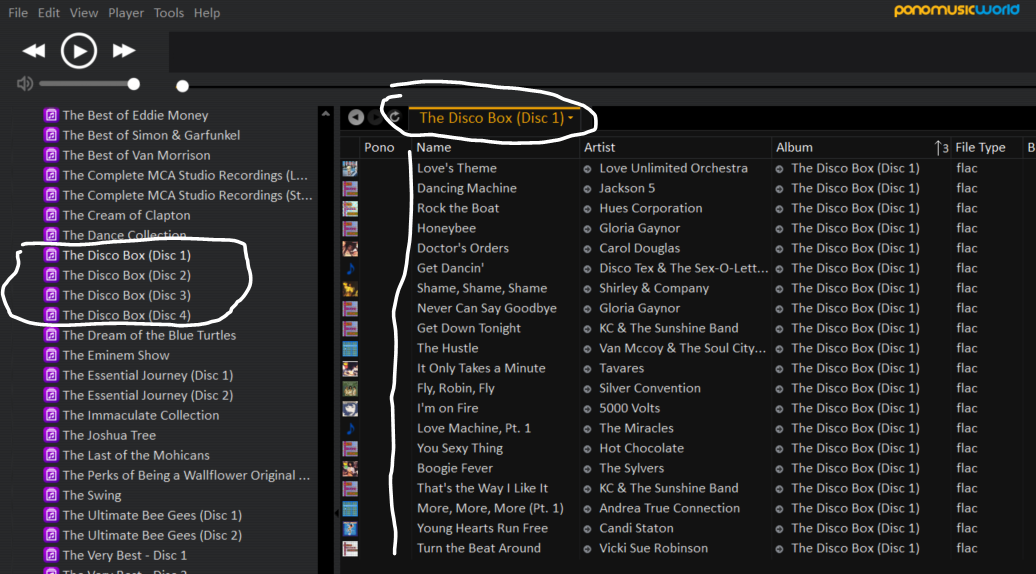Sort by the File Type column header
The image size is (1036, 574).
[x=980, y=147]
